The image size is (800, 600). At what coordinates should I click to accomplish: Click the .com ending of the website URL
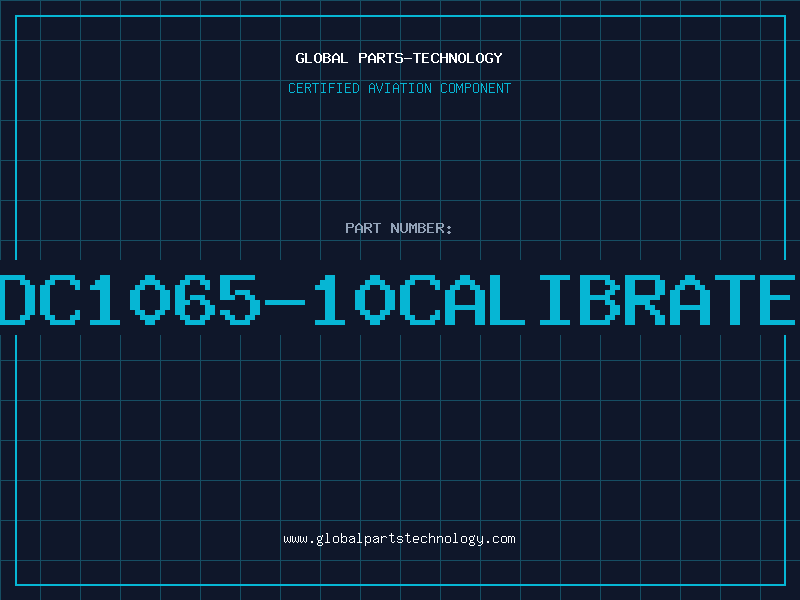(501, 539)
